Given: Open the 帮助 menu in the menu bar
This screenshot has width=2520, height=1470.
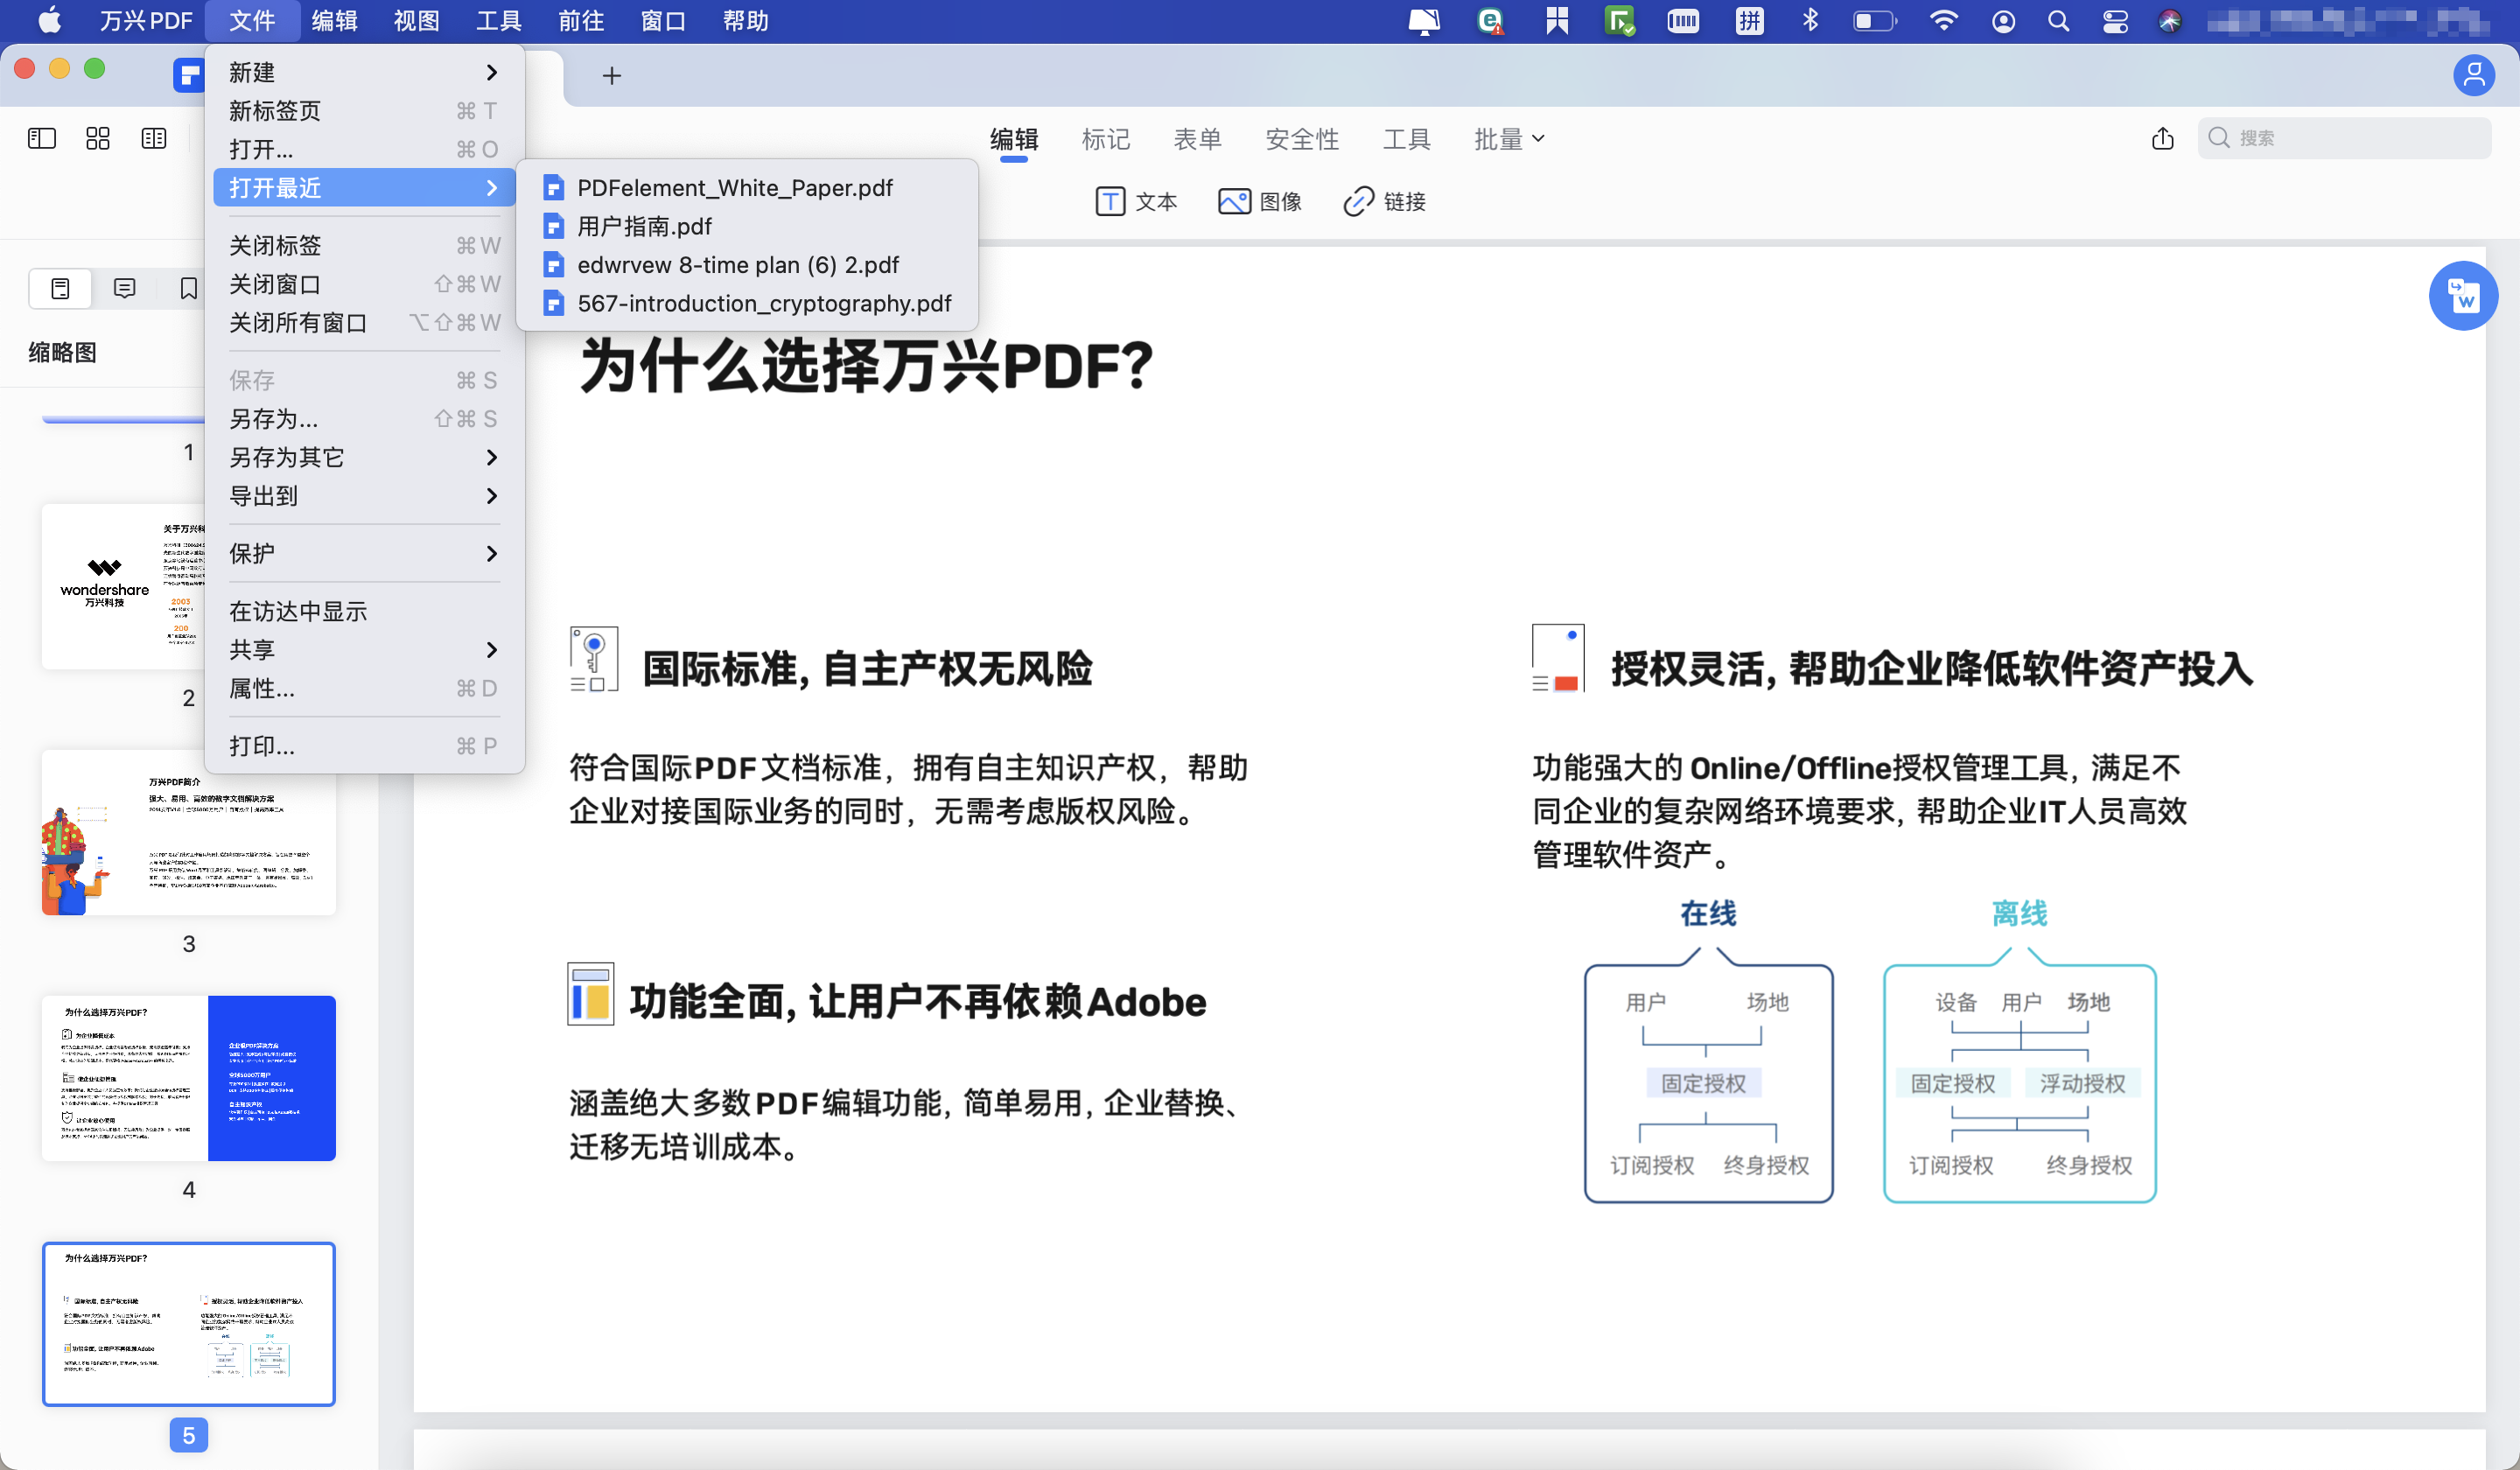Looking at the screenshot, I should (744, 20).
